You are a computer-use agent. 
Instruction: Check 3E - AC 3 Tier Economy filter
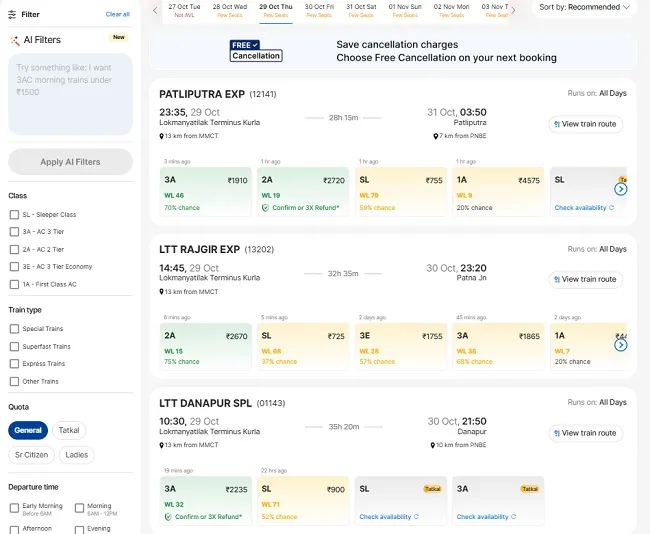point(15,266)
